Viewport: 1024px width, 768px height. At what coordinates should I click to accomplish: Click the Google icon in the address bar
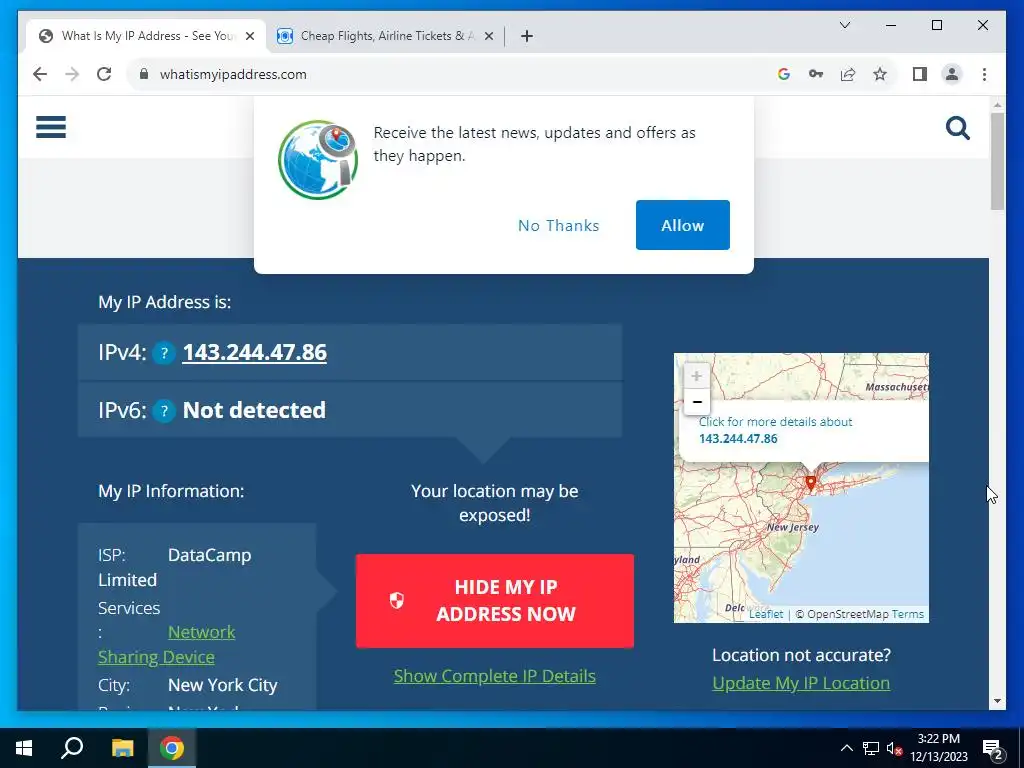pos(784,74)
